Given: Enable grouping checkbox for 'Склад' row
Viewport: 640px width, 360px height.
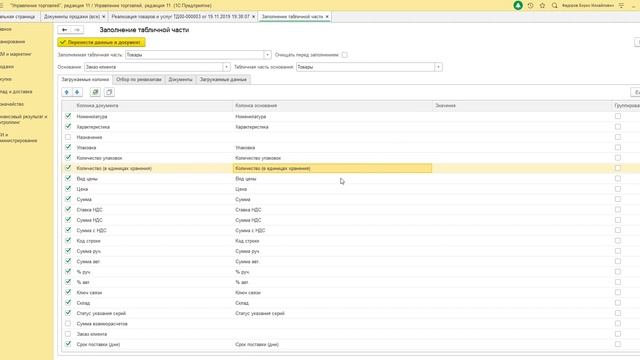Looking at the screenshot, I should pos(618,303).
